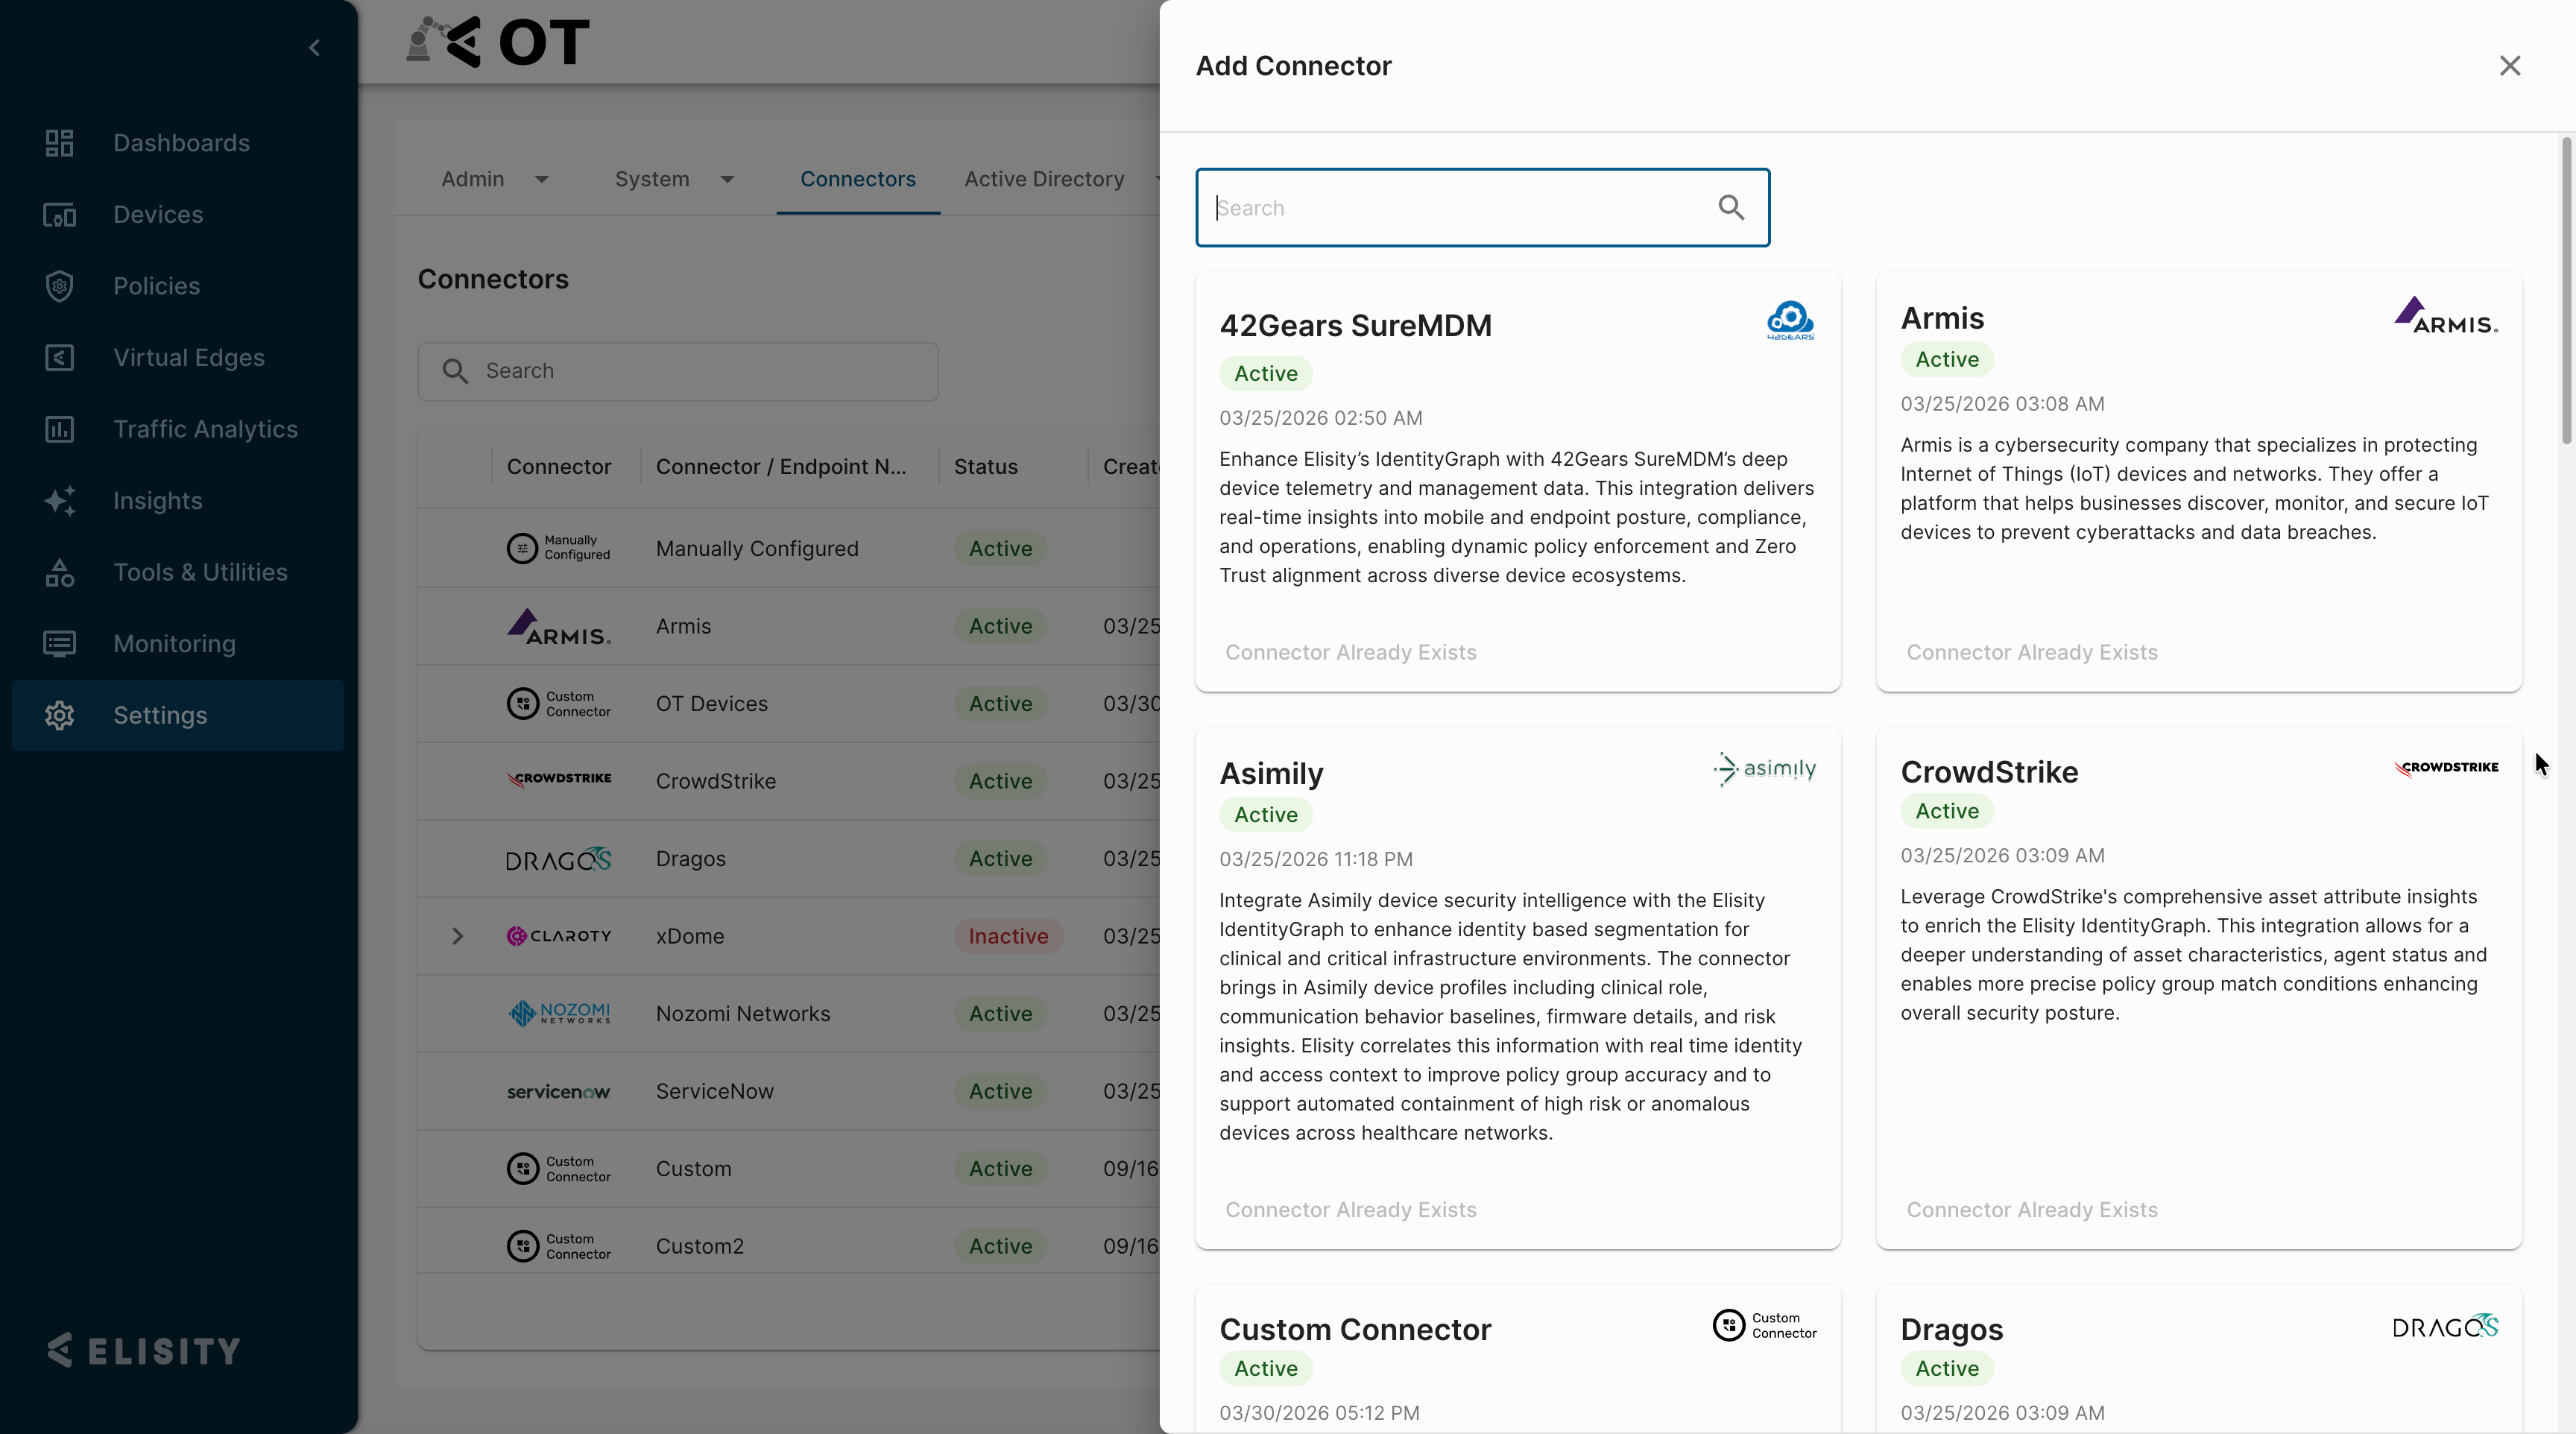The width and height of the screenshot is (2576, 1434).
Task: Click Connector Already Exists on Armis card
Action: coord(2031,652)
